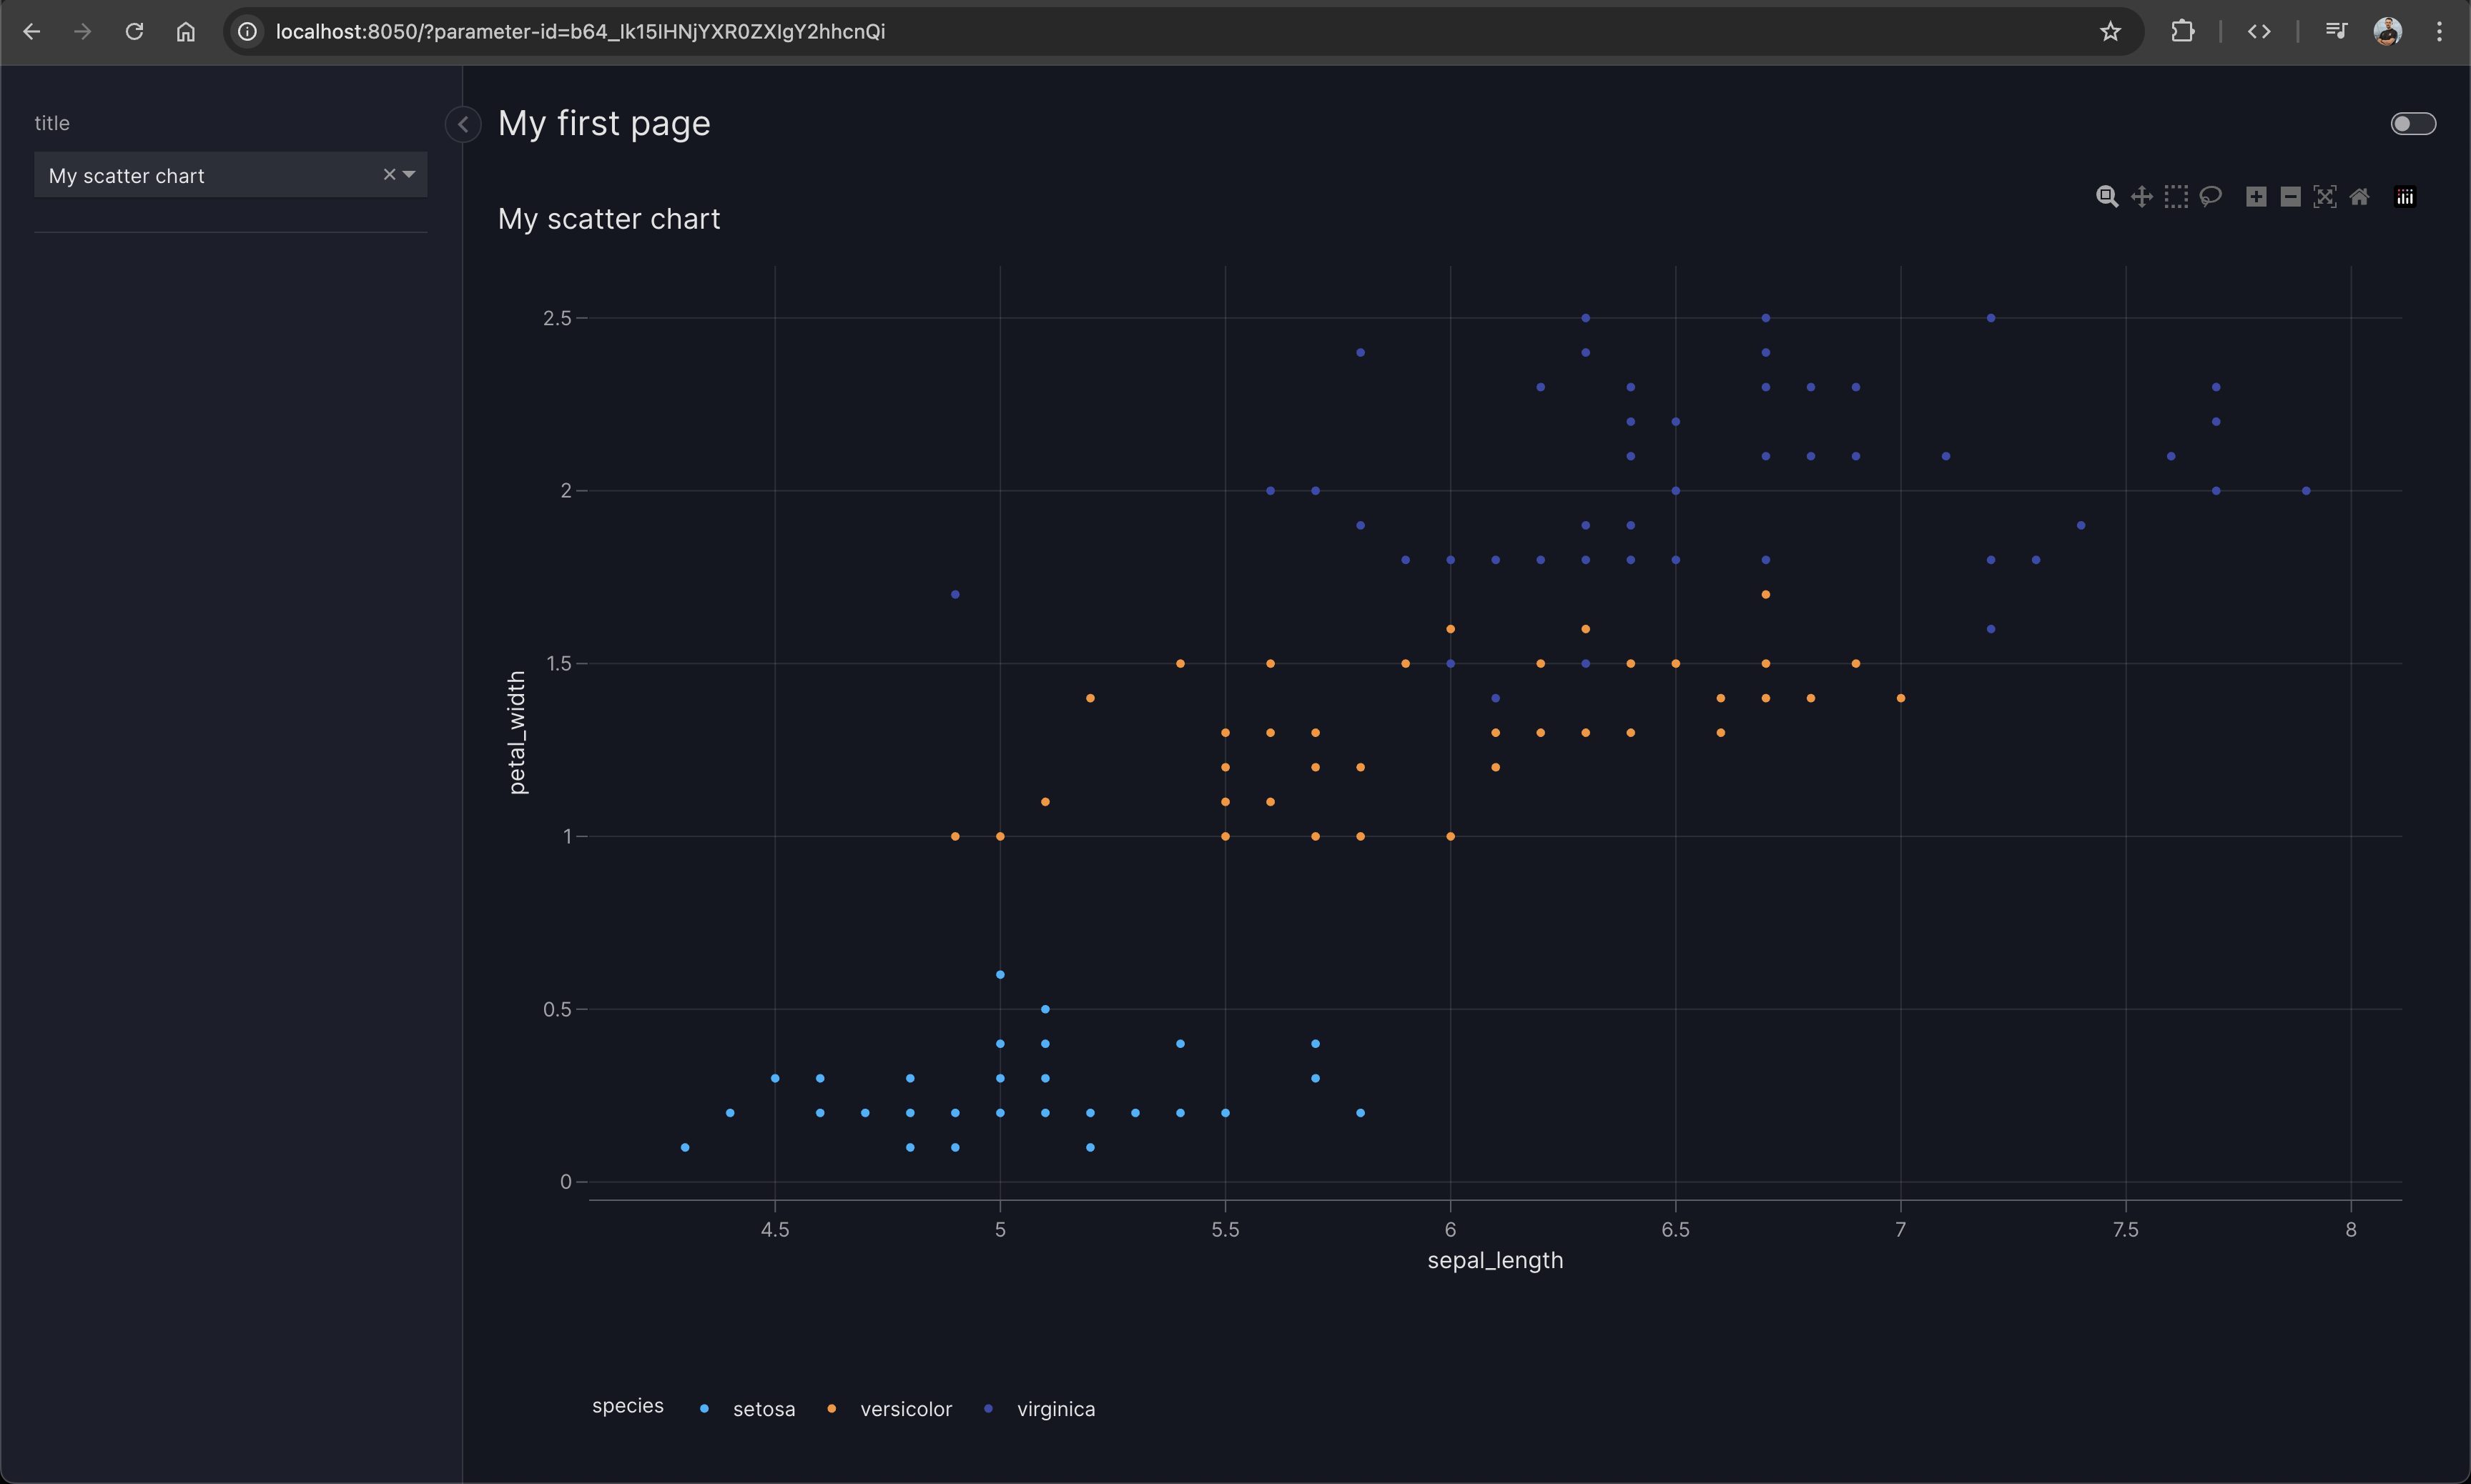Viewport: 2471px width, 1484px height.
Task: Zoom in using the plus modebar button
Action: coord(2256,196)
